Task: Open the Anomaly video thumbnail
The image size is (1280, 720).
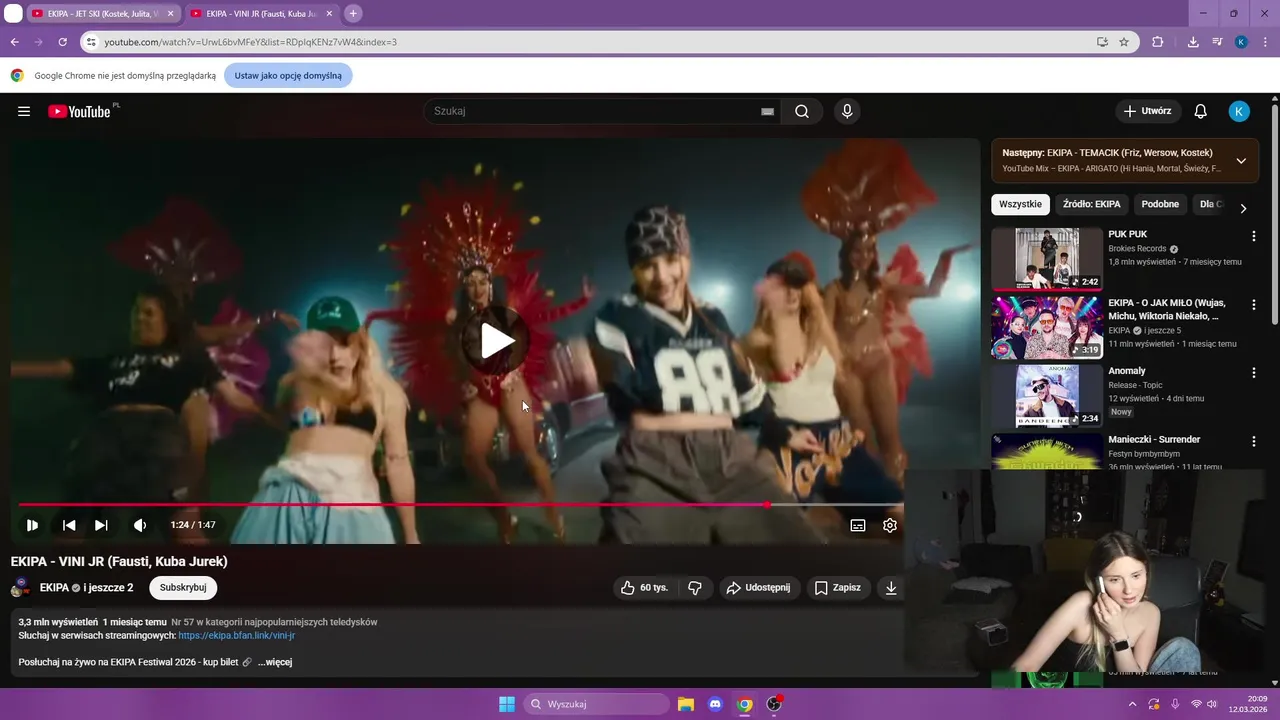Action: click(1047, 395)
